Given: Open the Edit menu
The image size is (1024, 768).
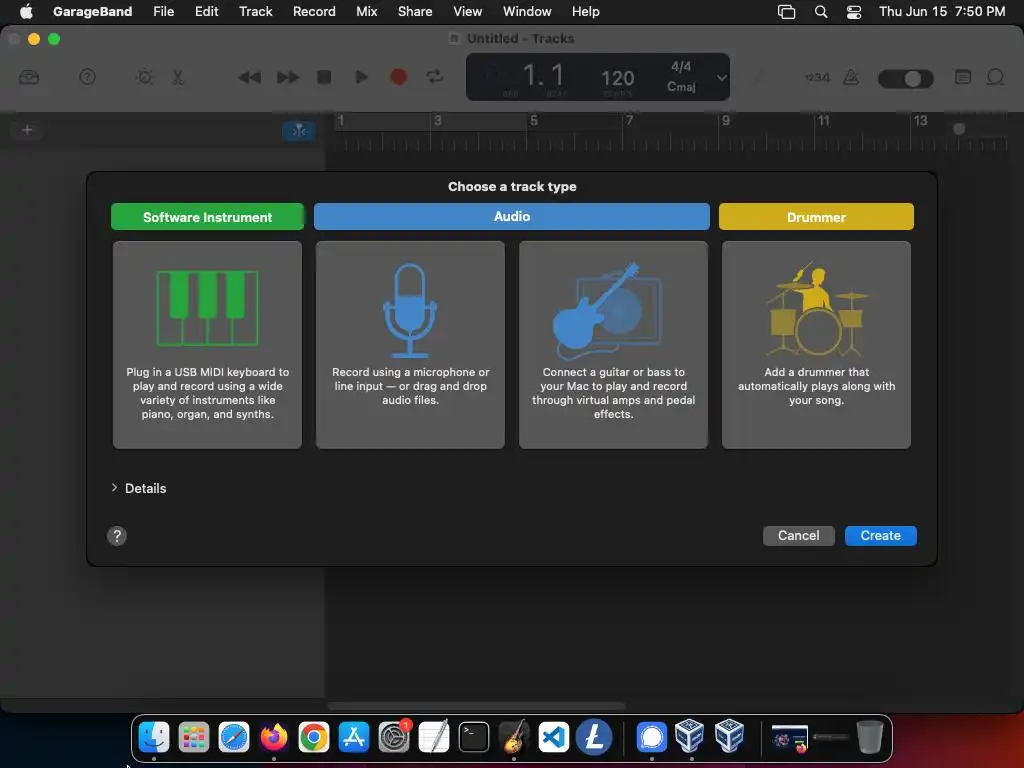Looking at the screenshot, I should 206,11.
